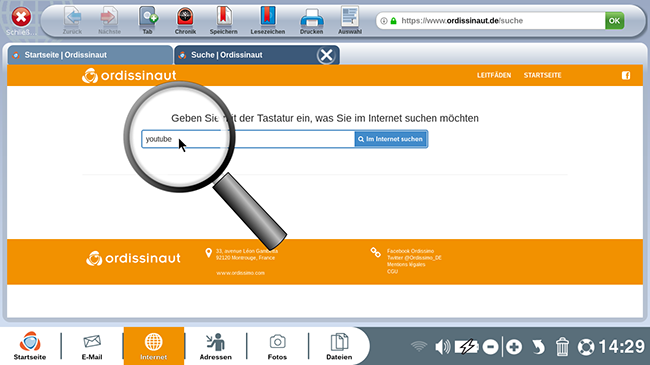650x365 pixels.
Task: Open the CGU footer link
Action: (392, 271)
